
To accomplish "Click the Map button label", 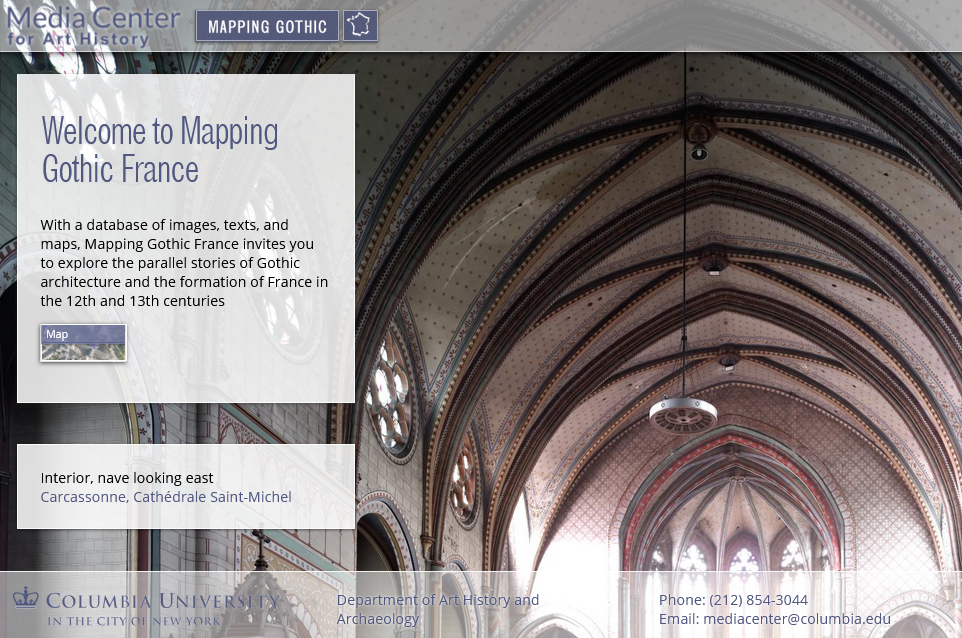I will (x=57, y=334).
